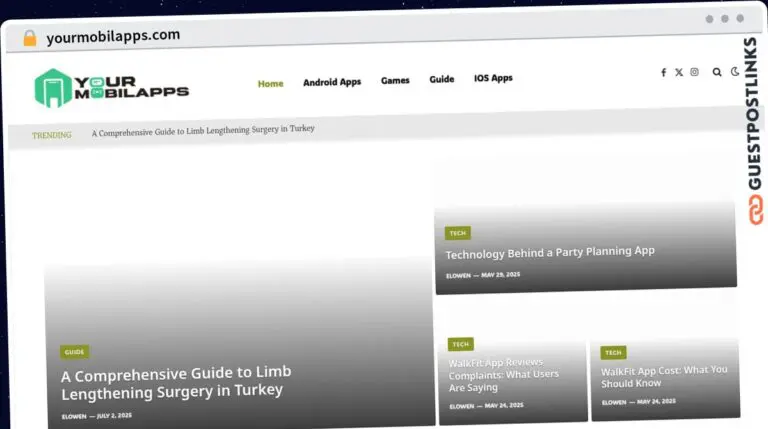Open the Guide navigation link
Image resolution: width=768 pixels, height=429 pixels.
[x=442, y=79]
